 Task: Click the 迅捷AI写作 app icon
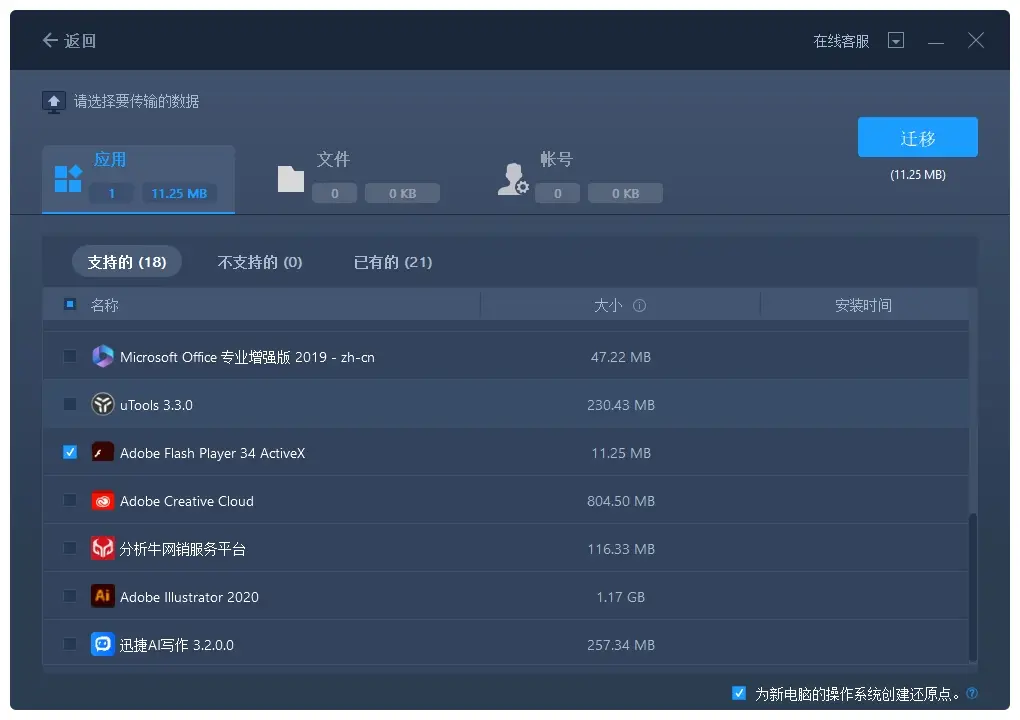tap(103, 644)
